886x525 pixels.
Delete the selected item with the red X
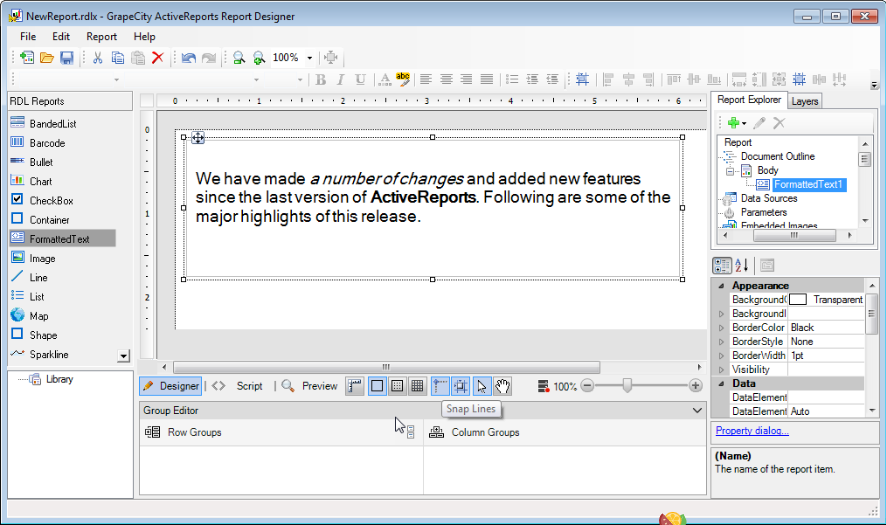(158, 57)
